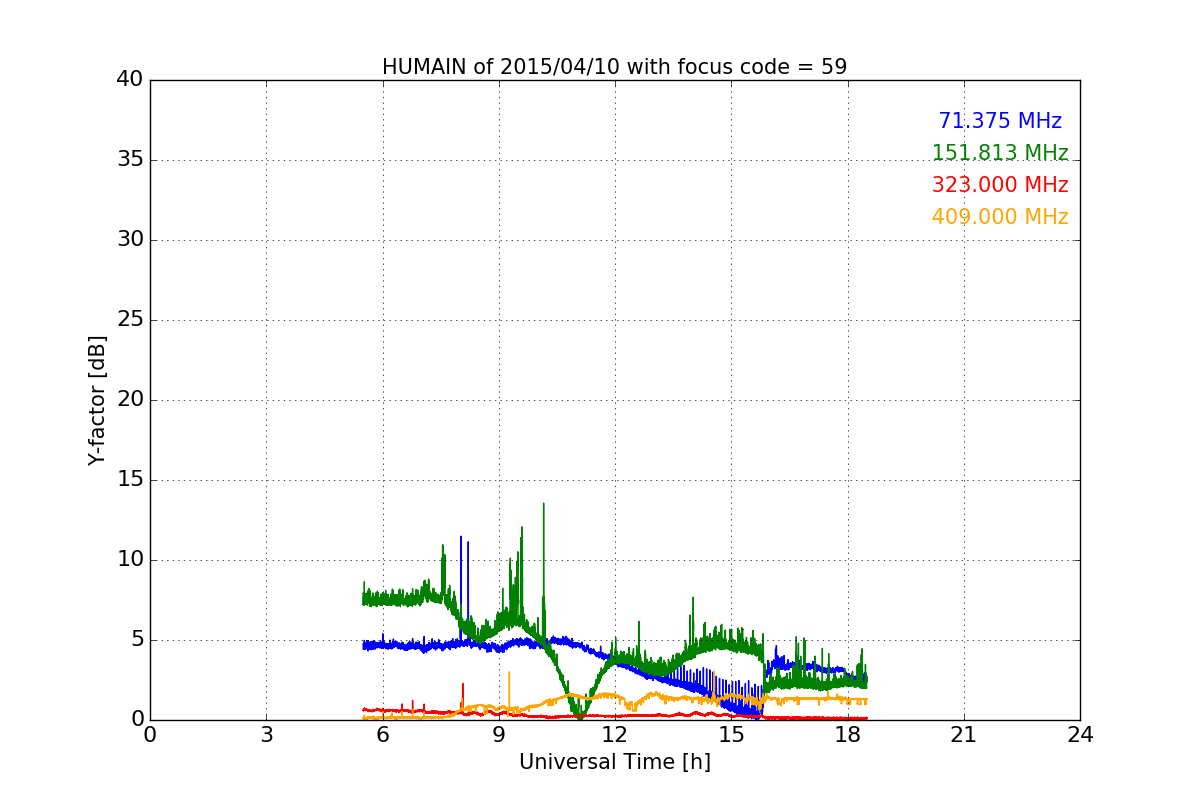
Task: Click the x-axis tick label '24'
Action: 1080,734
